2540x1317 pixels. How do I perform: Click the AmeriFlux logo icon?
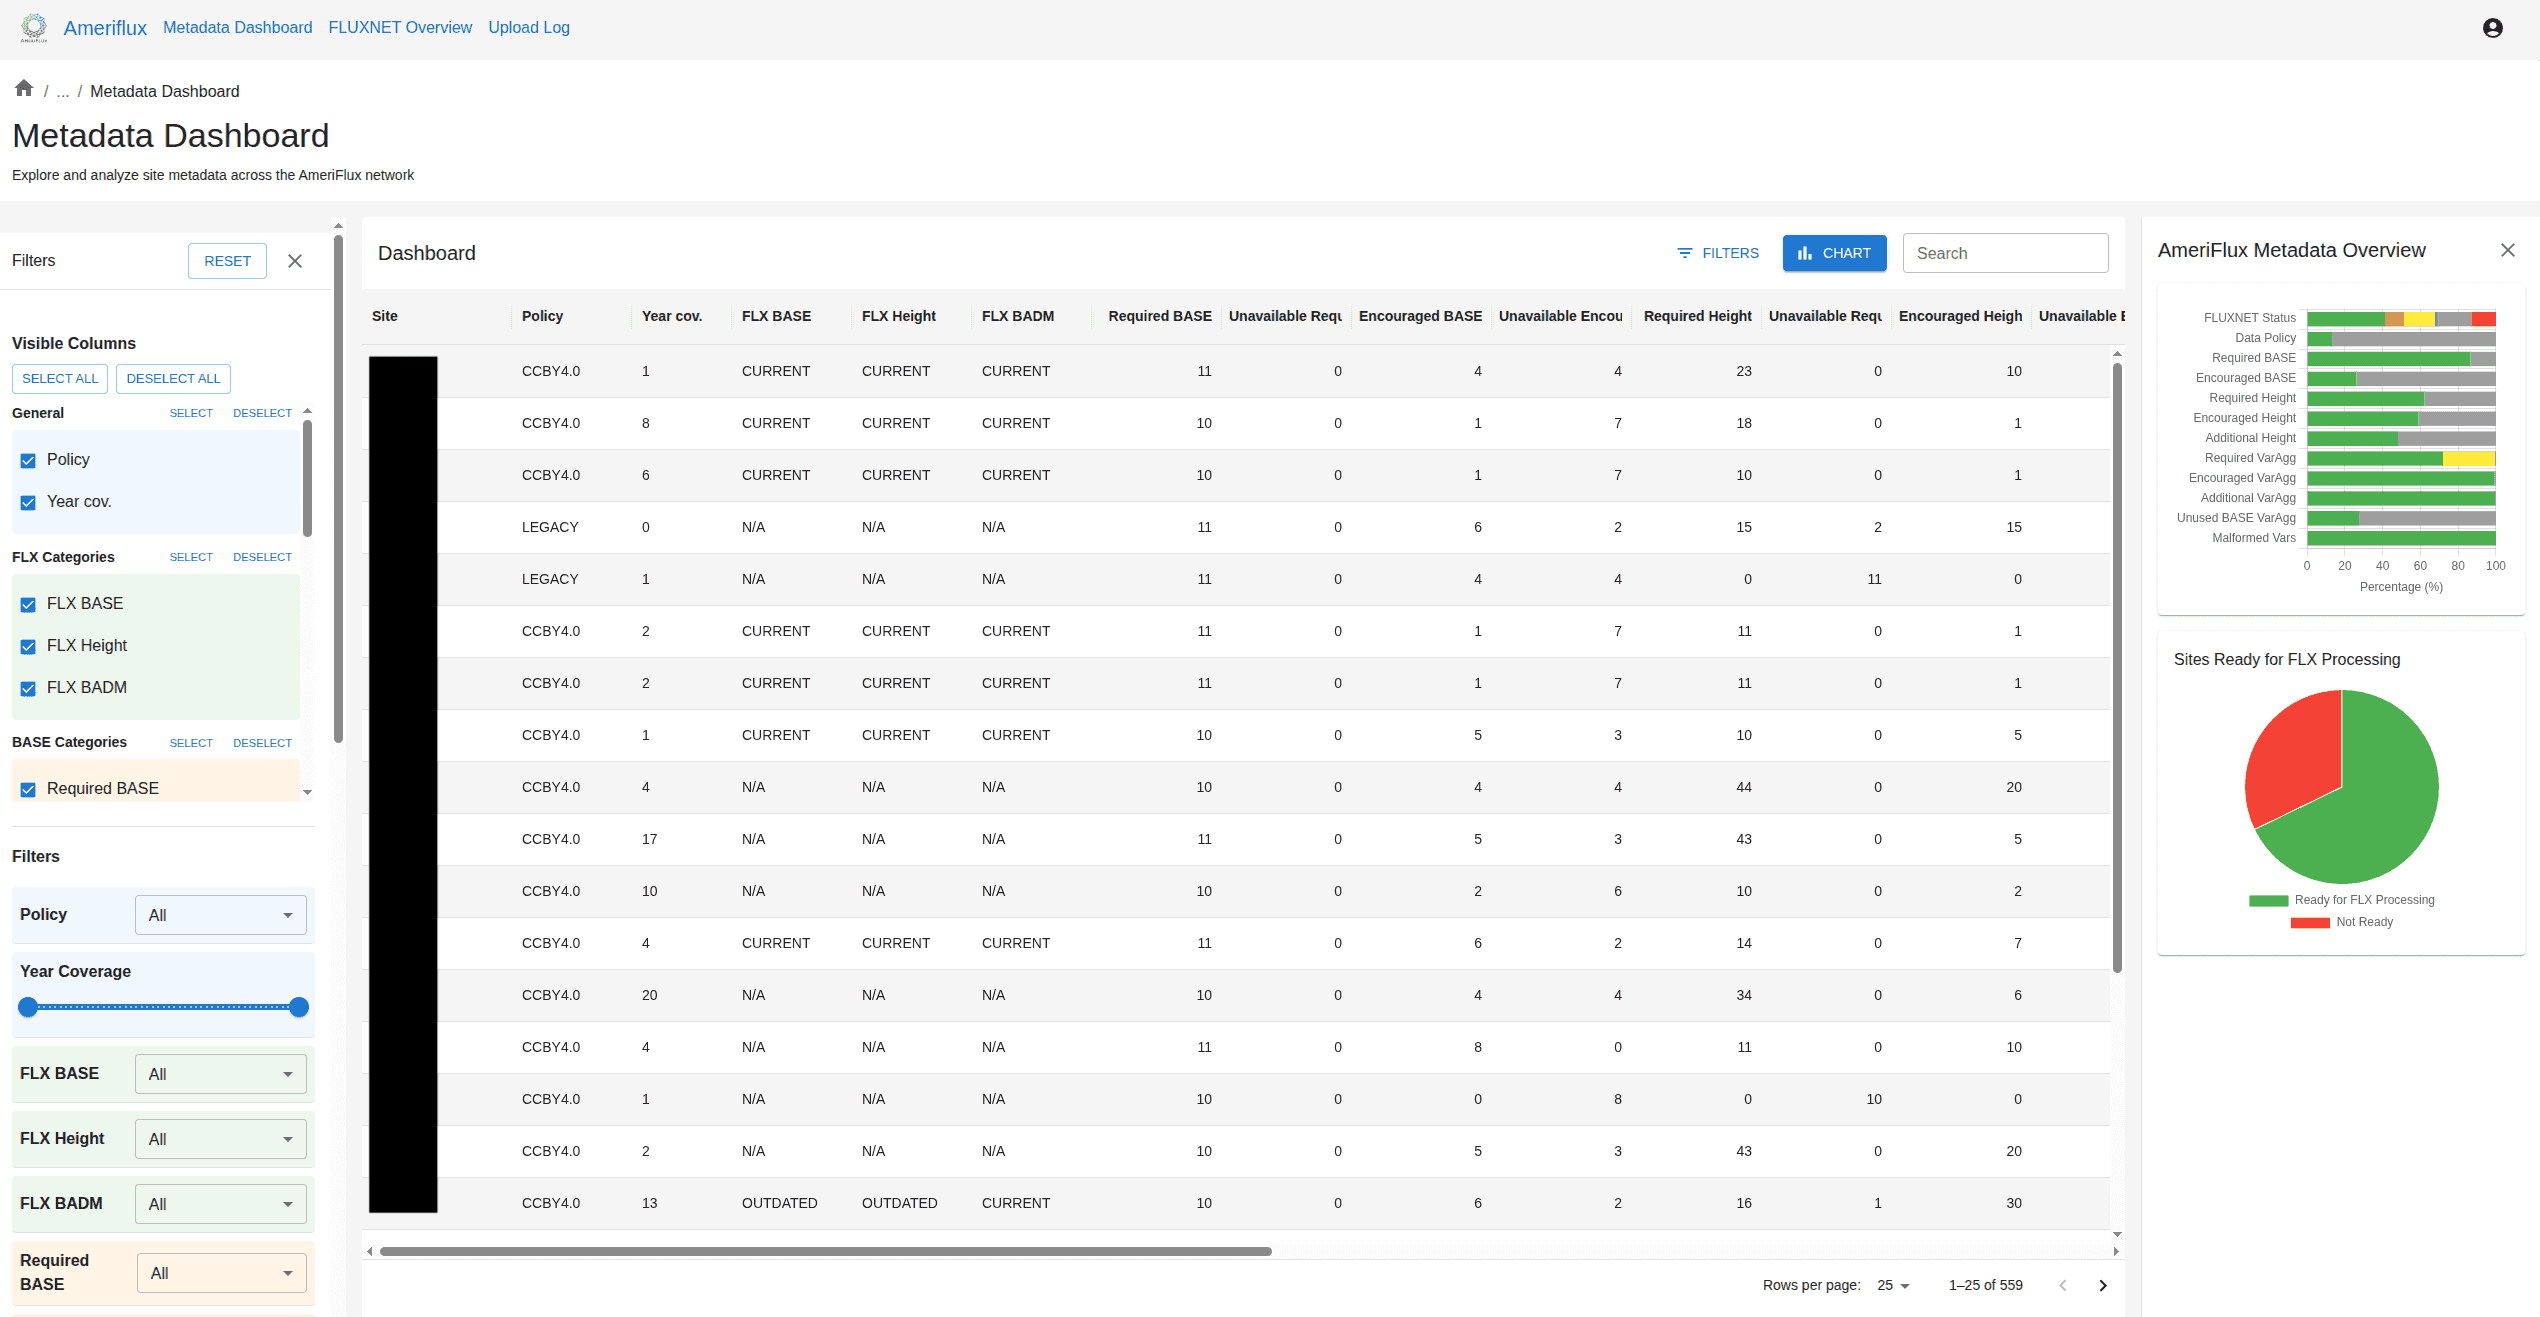pos(34,27)
